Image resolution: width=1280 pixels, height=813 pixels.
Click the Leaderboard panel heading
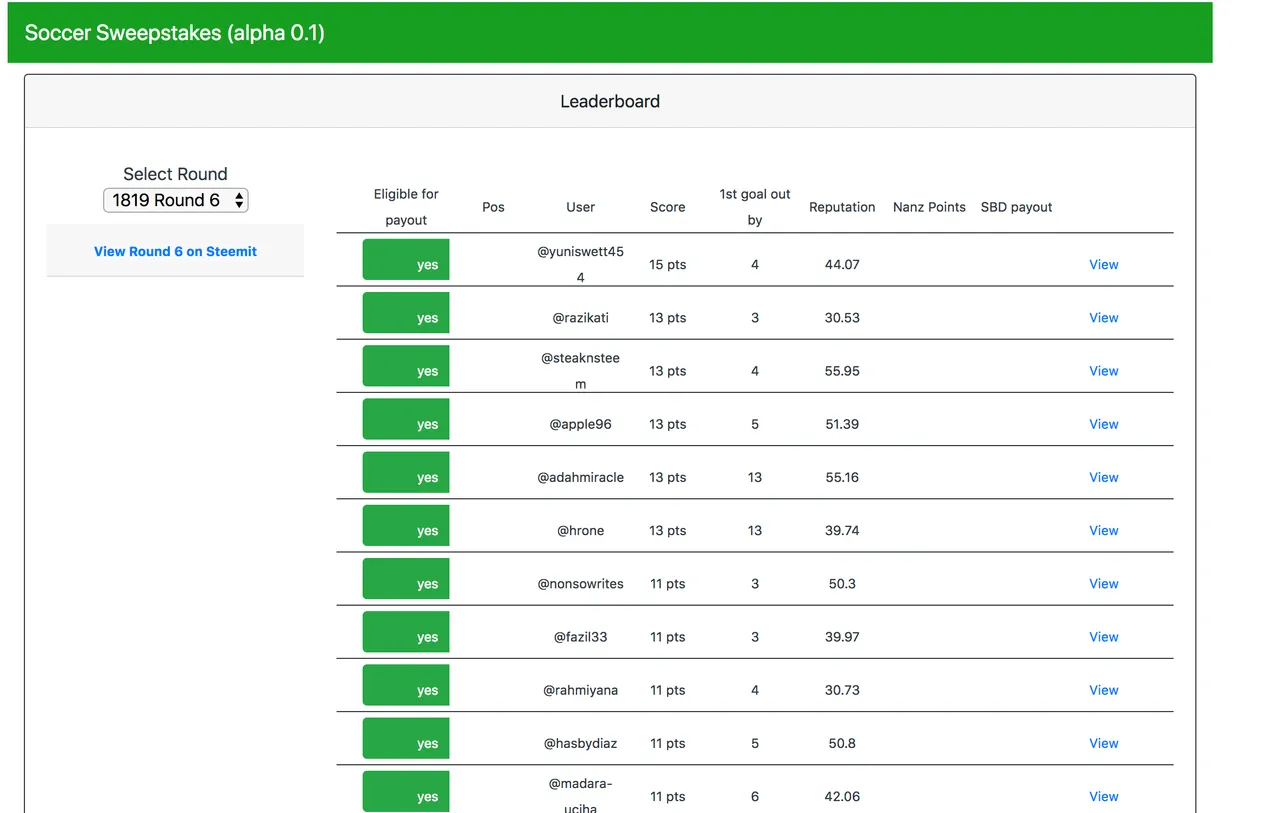click(x=610, y=101)
